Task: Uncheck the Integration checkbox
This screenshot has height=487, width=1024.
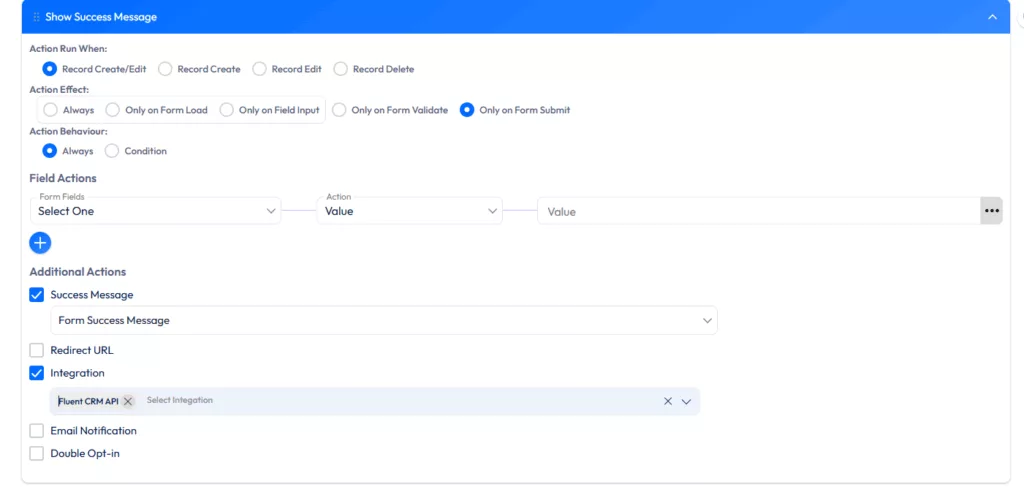Action: coord(37,373)
